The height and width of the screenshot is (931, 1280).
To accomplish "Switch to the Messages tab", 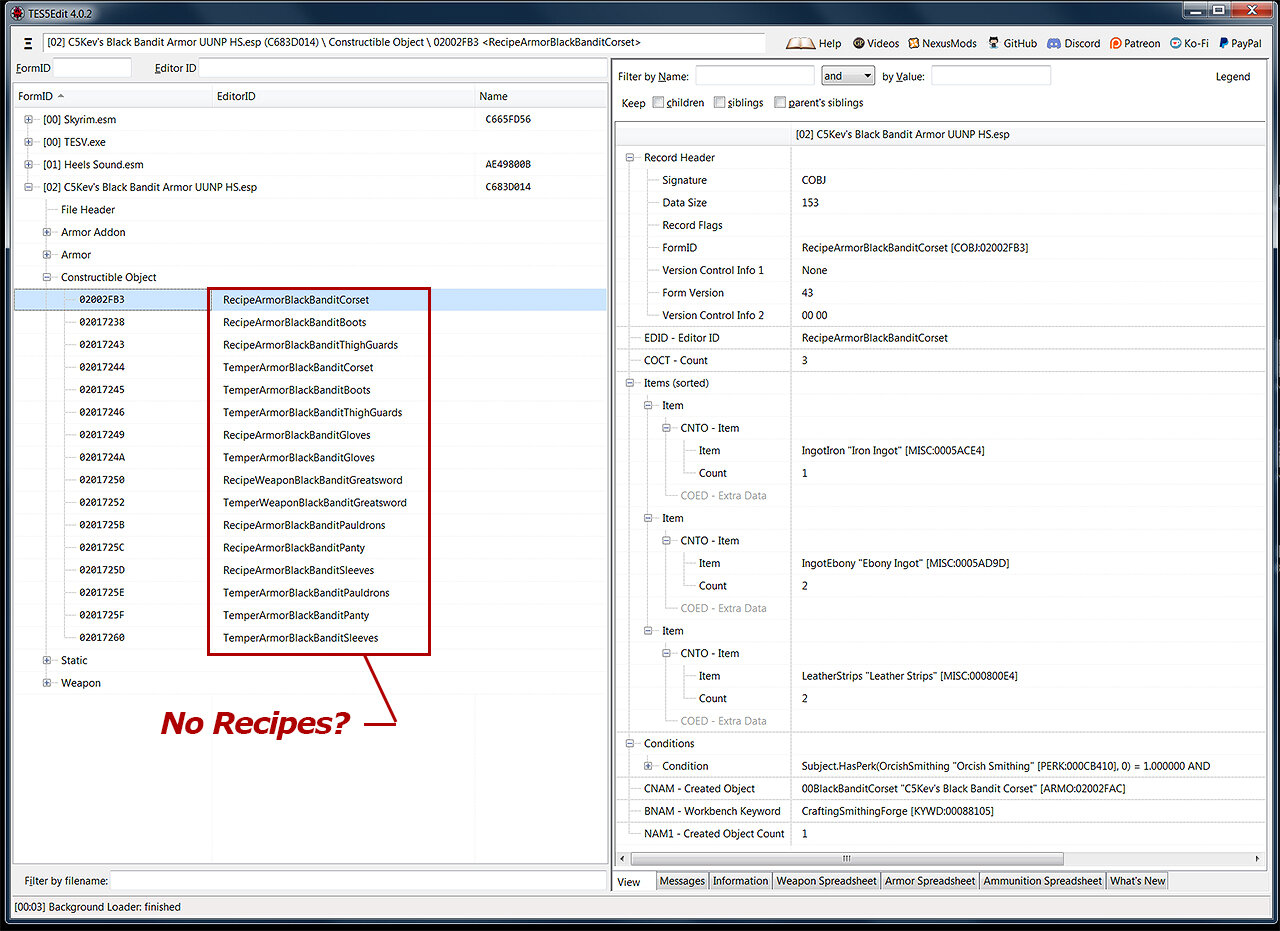I will pyautogui.click(x=682, y=881).
